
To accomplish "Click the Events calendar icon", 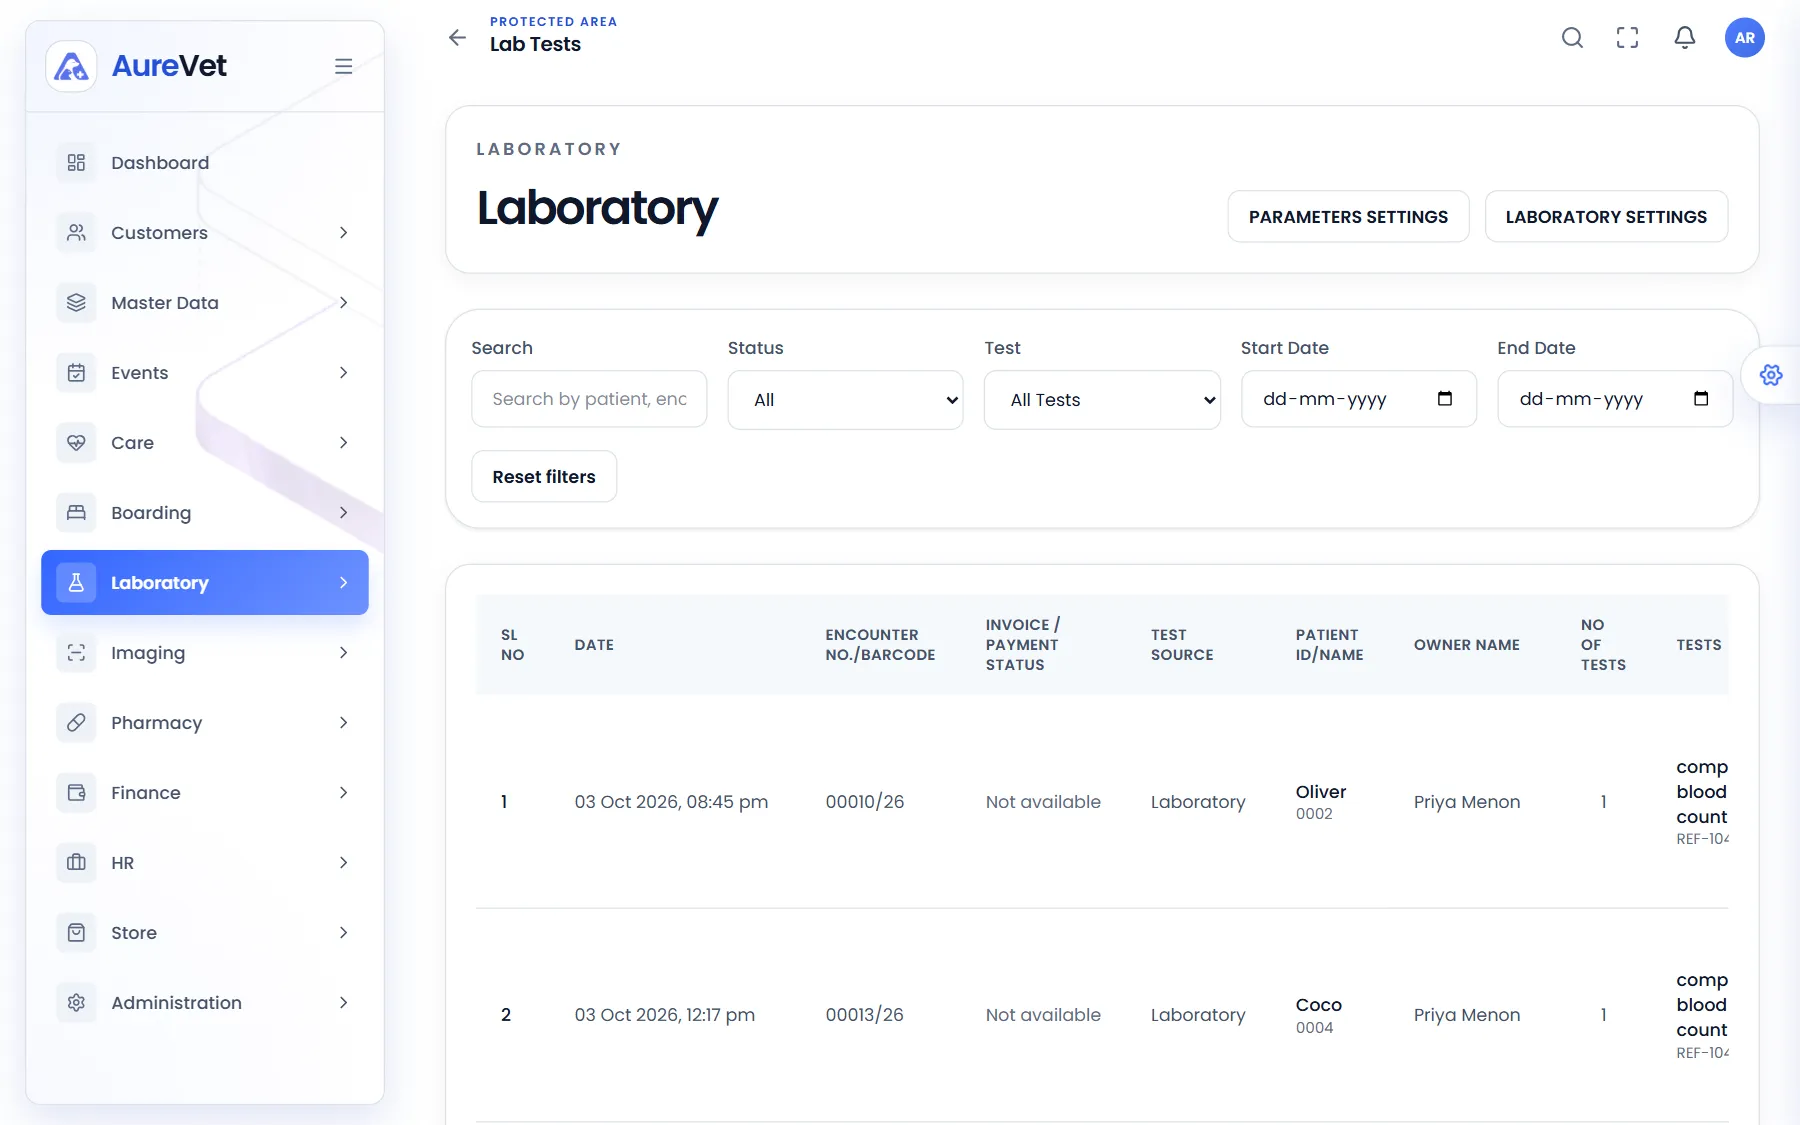I will 76,373.
